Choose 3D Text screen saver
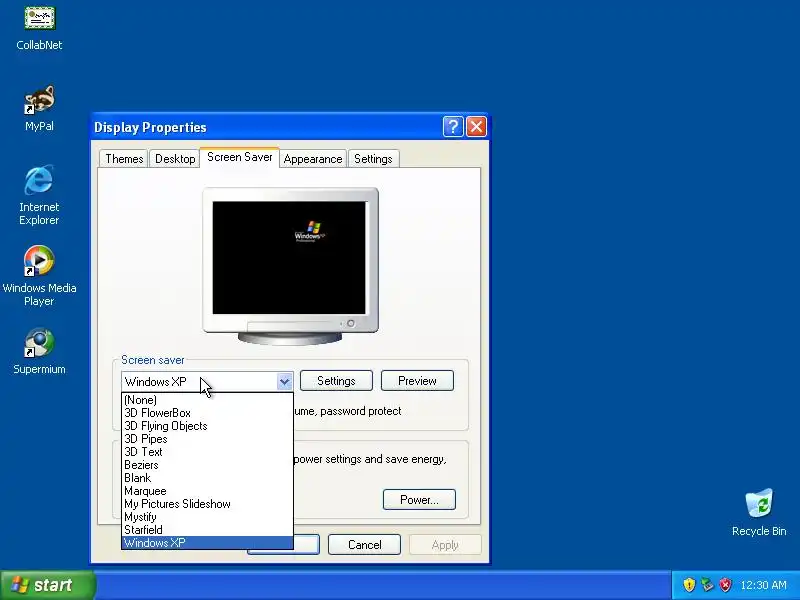This screenshot has height=600, width=800. (208, 452)
